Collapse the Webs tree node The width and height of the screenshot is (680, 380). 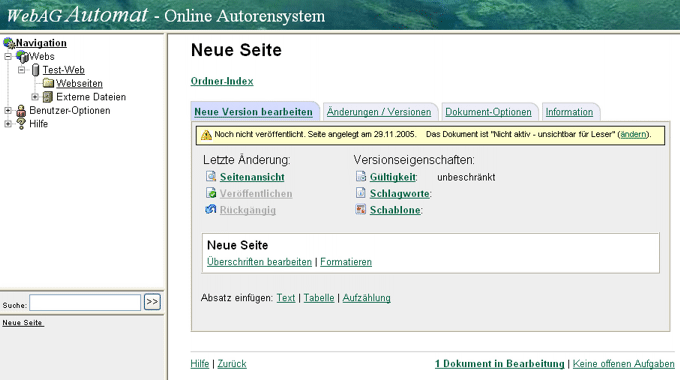pyautogui.click(x=8, y=56)
